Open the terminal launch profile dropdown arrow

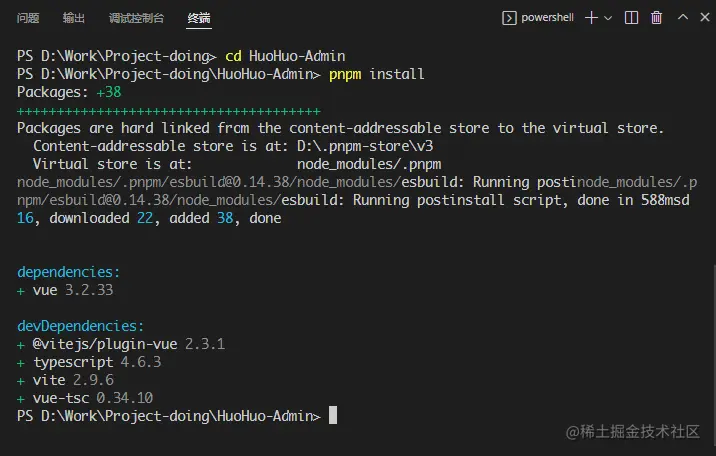(608, 18)
